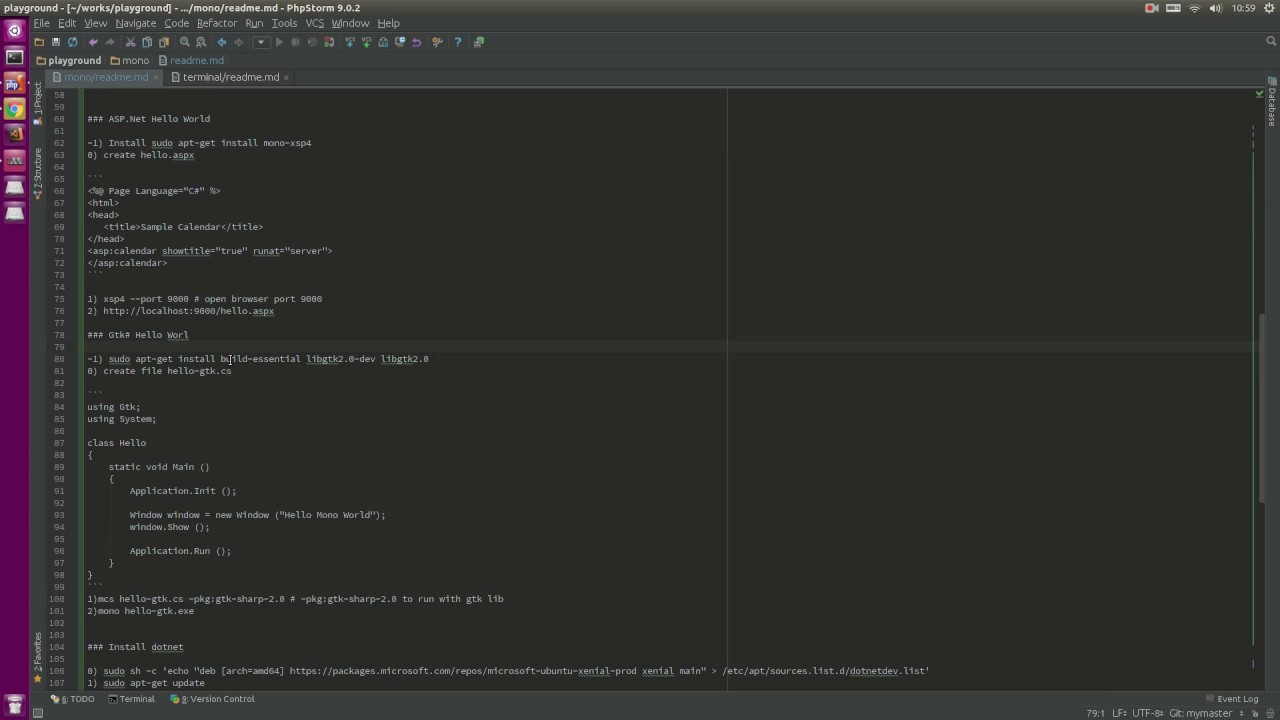Image resolution: width=1280 pixels, height=720 pixels.
Task: Open the Navigate menu
Action: (x=135, y=23)
